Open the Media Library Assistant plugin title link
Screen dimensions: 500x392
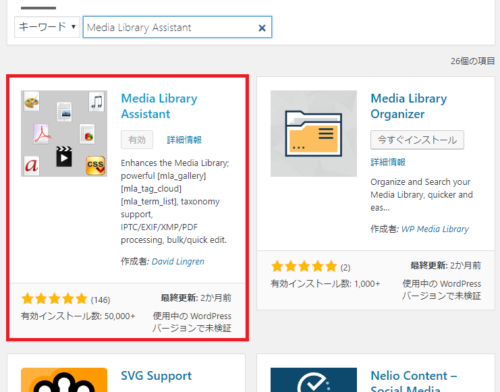coord(159,106)
